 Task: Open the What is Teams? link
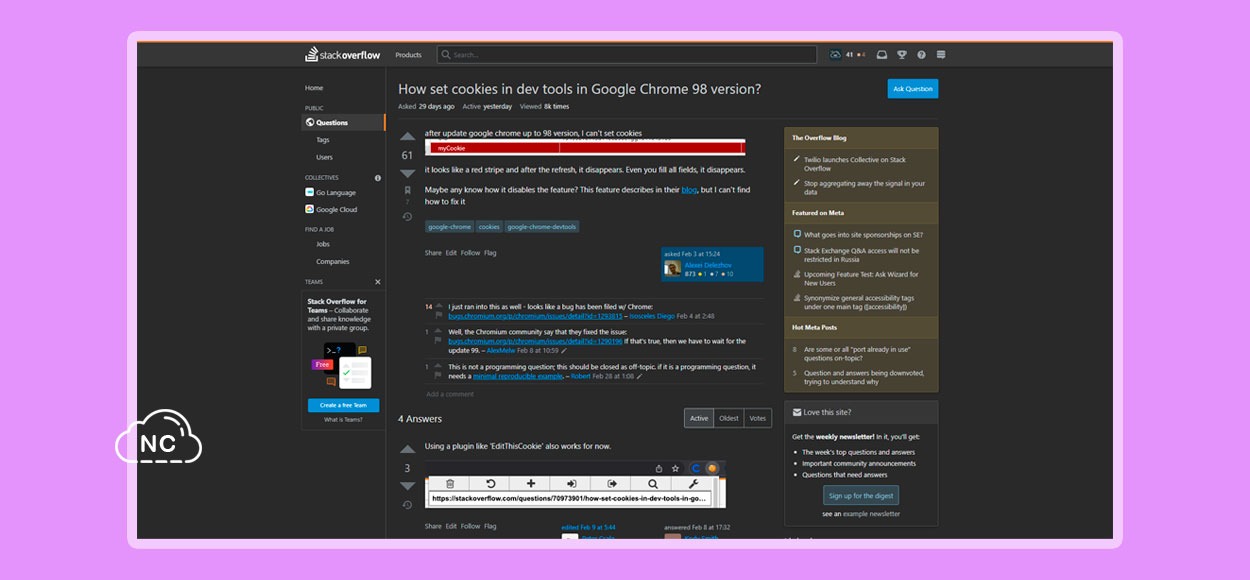343,420
